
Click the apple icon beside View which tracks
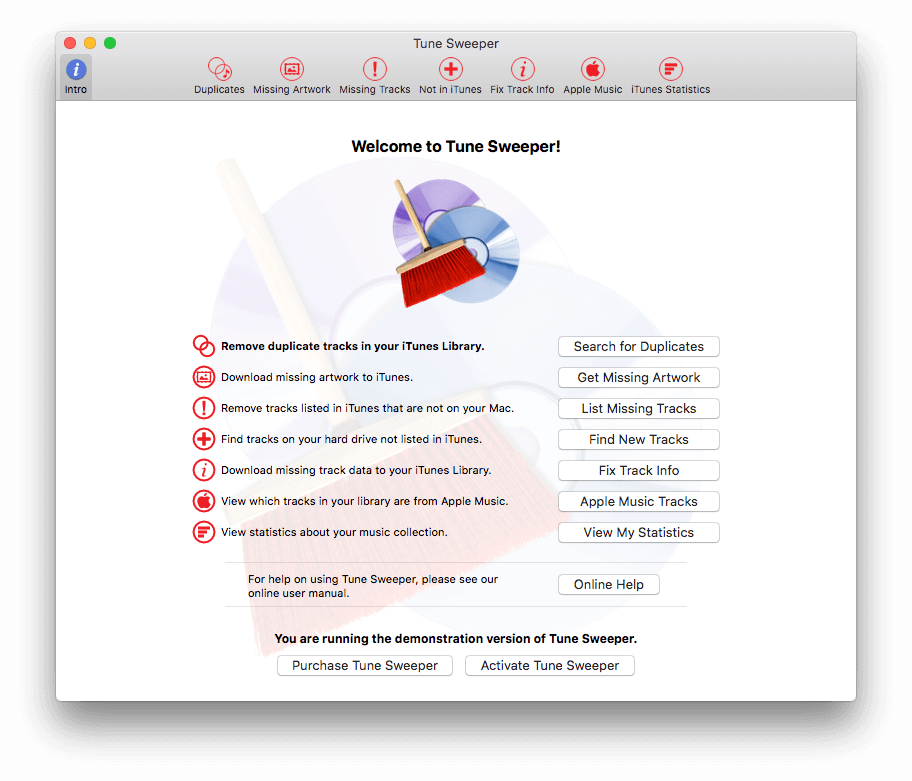tap(204, 501)
